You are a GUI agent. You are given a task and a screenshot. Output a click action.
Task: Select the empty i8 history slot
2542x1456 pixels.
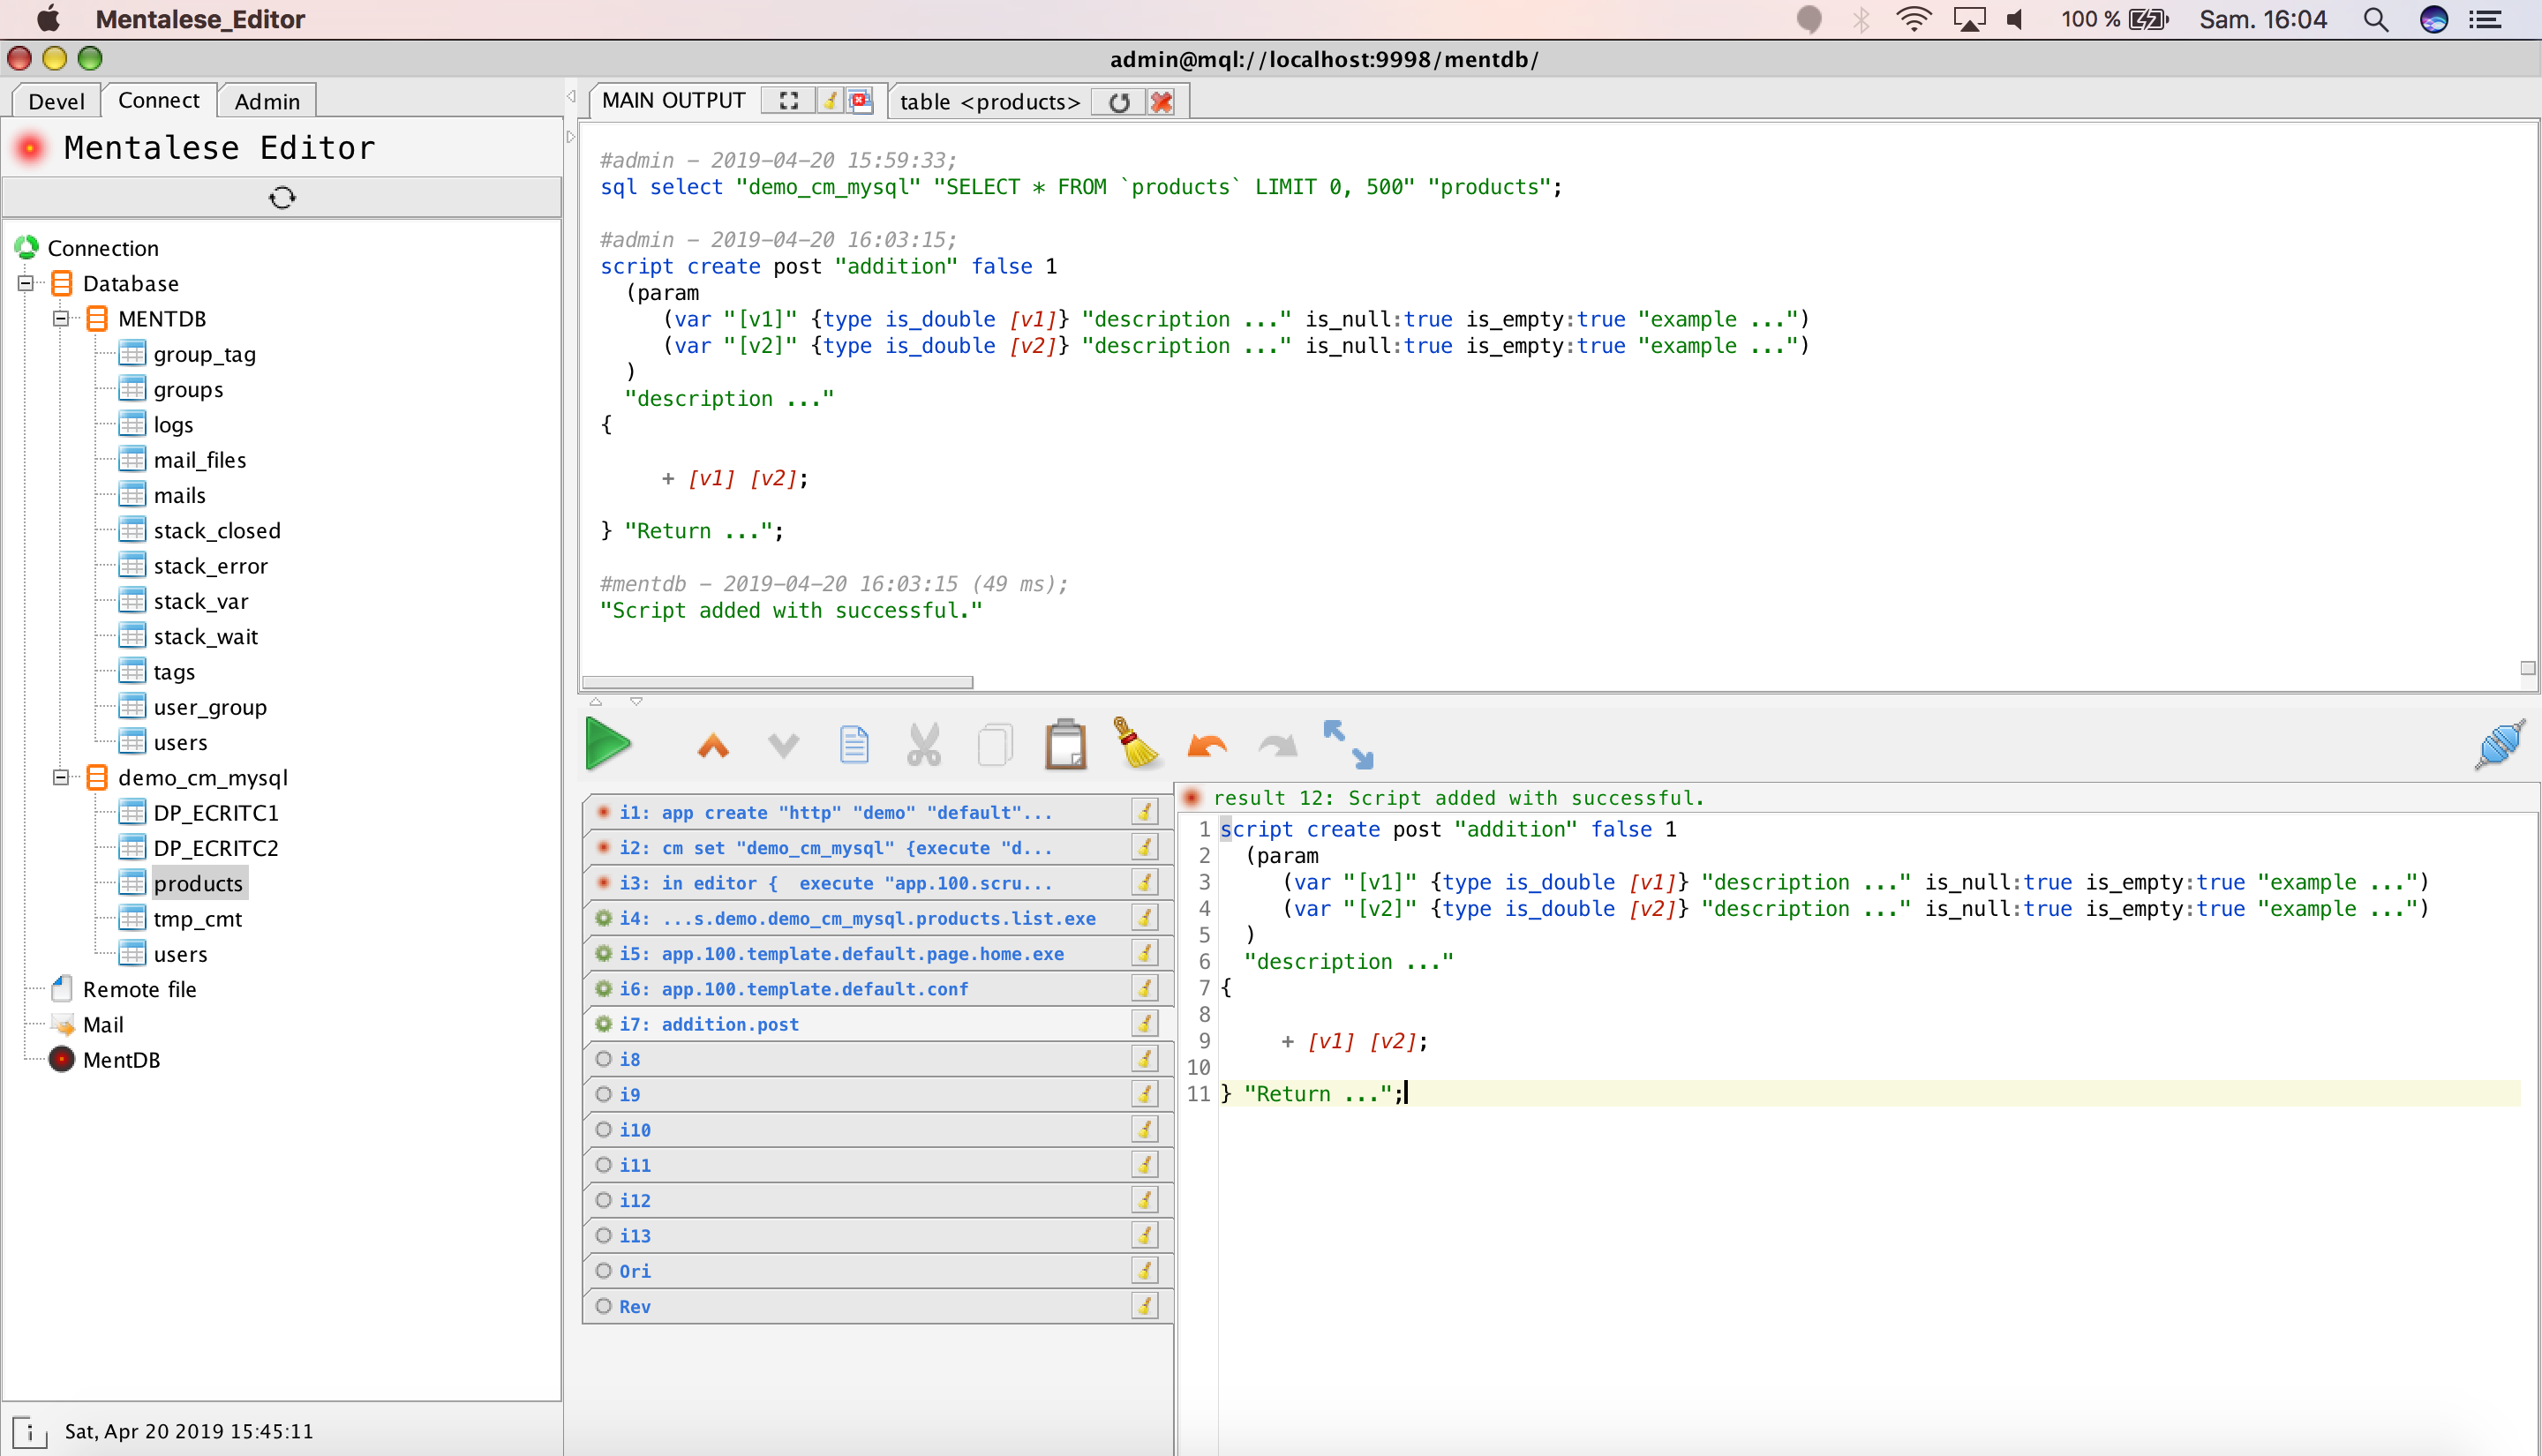pos(630,1059)
